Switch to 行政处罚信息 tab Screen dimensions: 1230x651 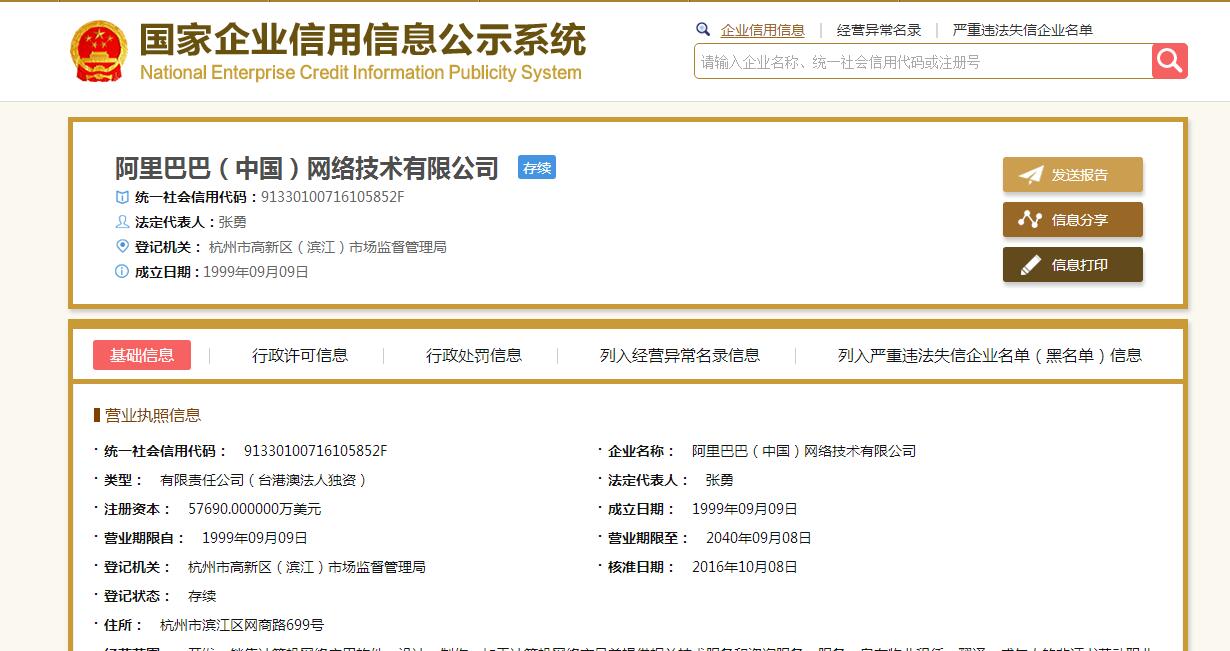pyautogui.click(x=474, y=355)
